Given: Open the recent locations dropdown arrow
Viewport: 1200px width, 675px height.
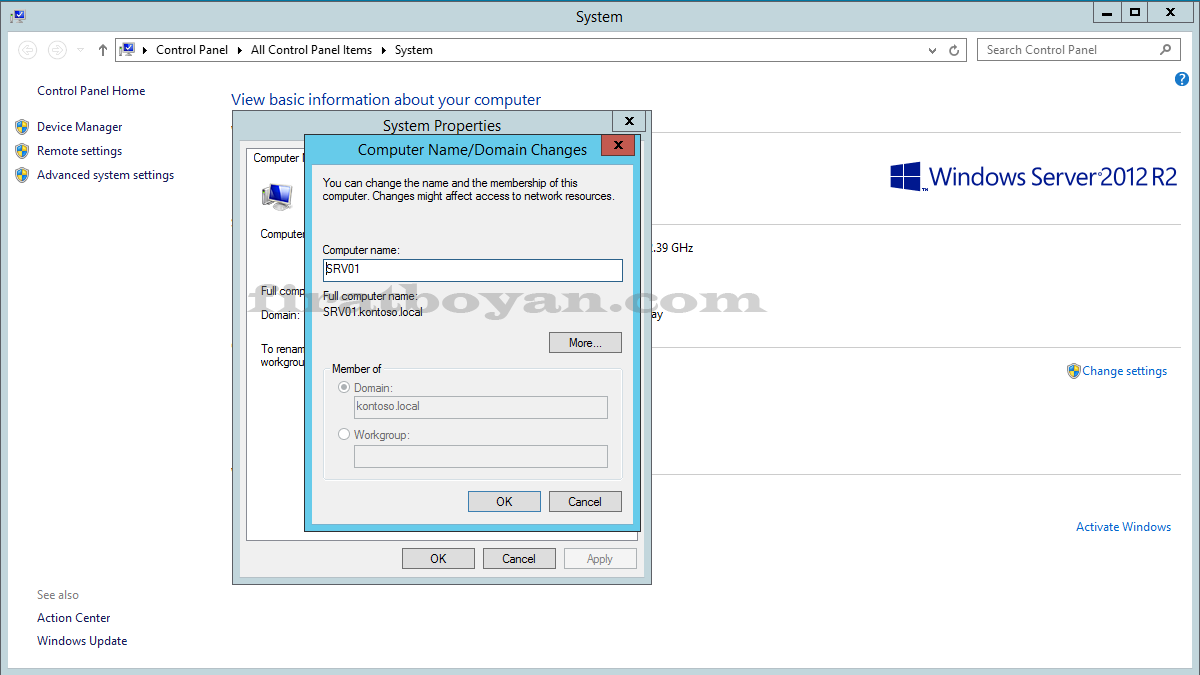Looking at the screenshot, I should click(80, 50).
